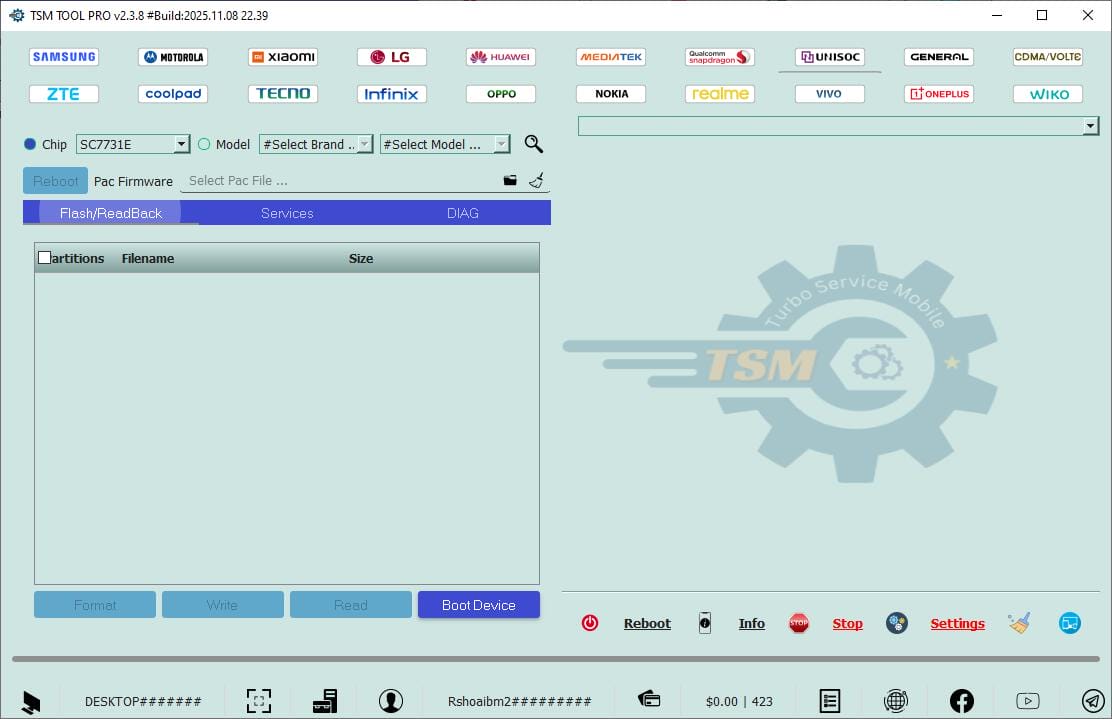Switch to the Services tab
The height and width of the screenshot is (719, 1112).
[x=287, y=212]
